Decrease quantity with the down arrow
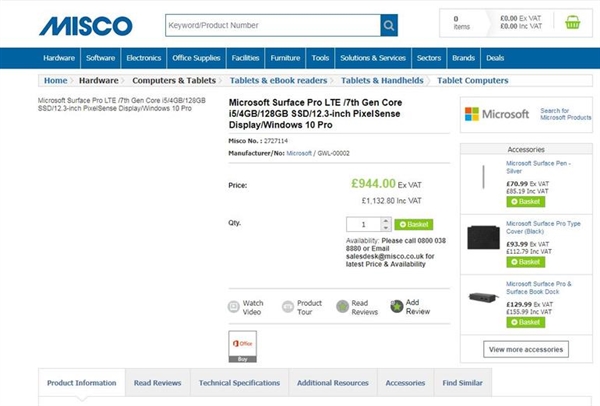 click(x=385, y=229)
